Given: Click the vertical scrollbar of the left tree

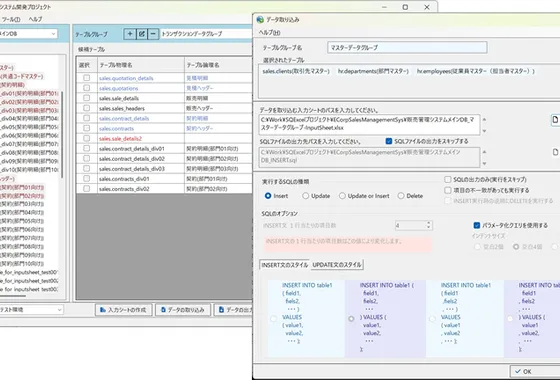Looking at the screenshot, I should [x=62, y=135].
